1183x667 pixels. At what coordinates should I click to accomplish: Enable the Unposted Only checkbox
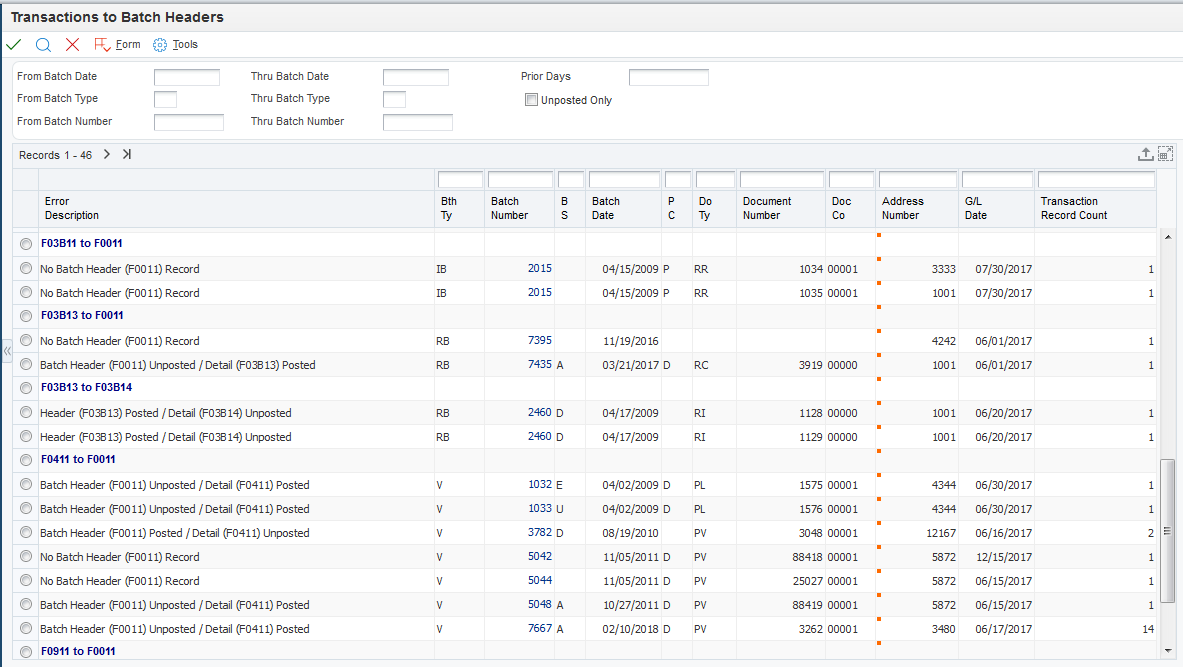click(531, 100)
